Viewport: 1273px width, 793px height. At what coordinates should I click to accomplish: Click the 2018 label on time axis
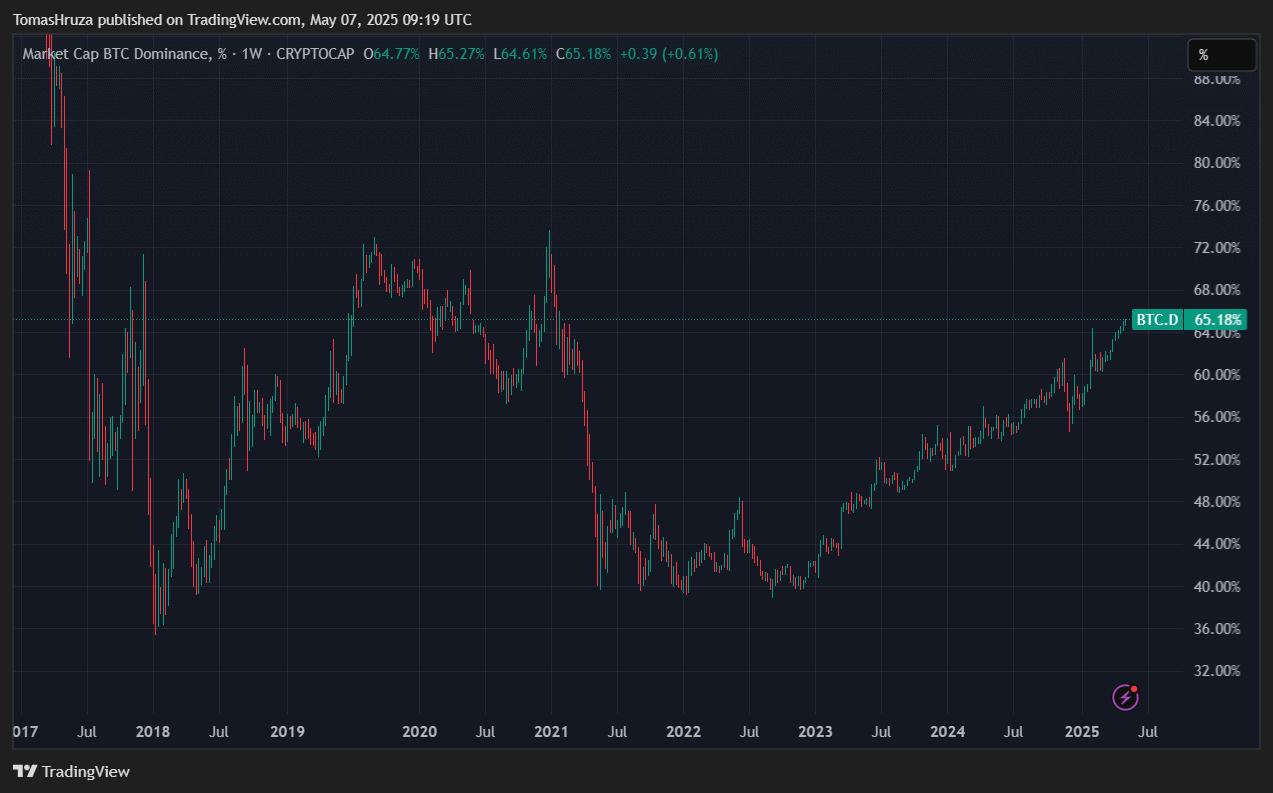click(154, 732)
